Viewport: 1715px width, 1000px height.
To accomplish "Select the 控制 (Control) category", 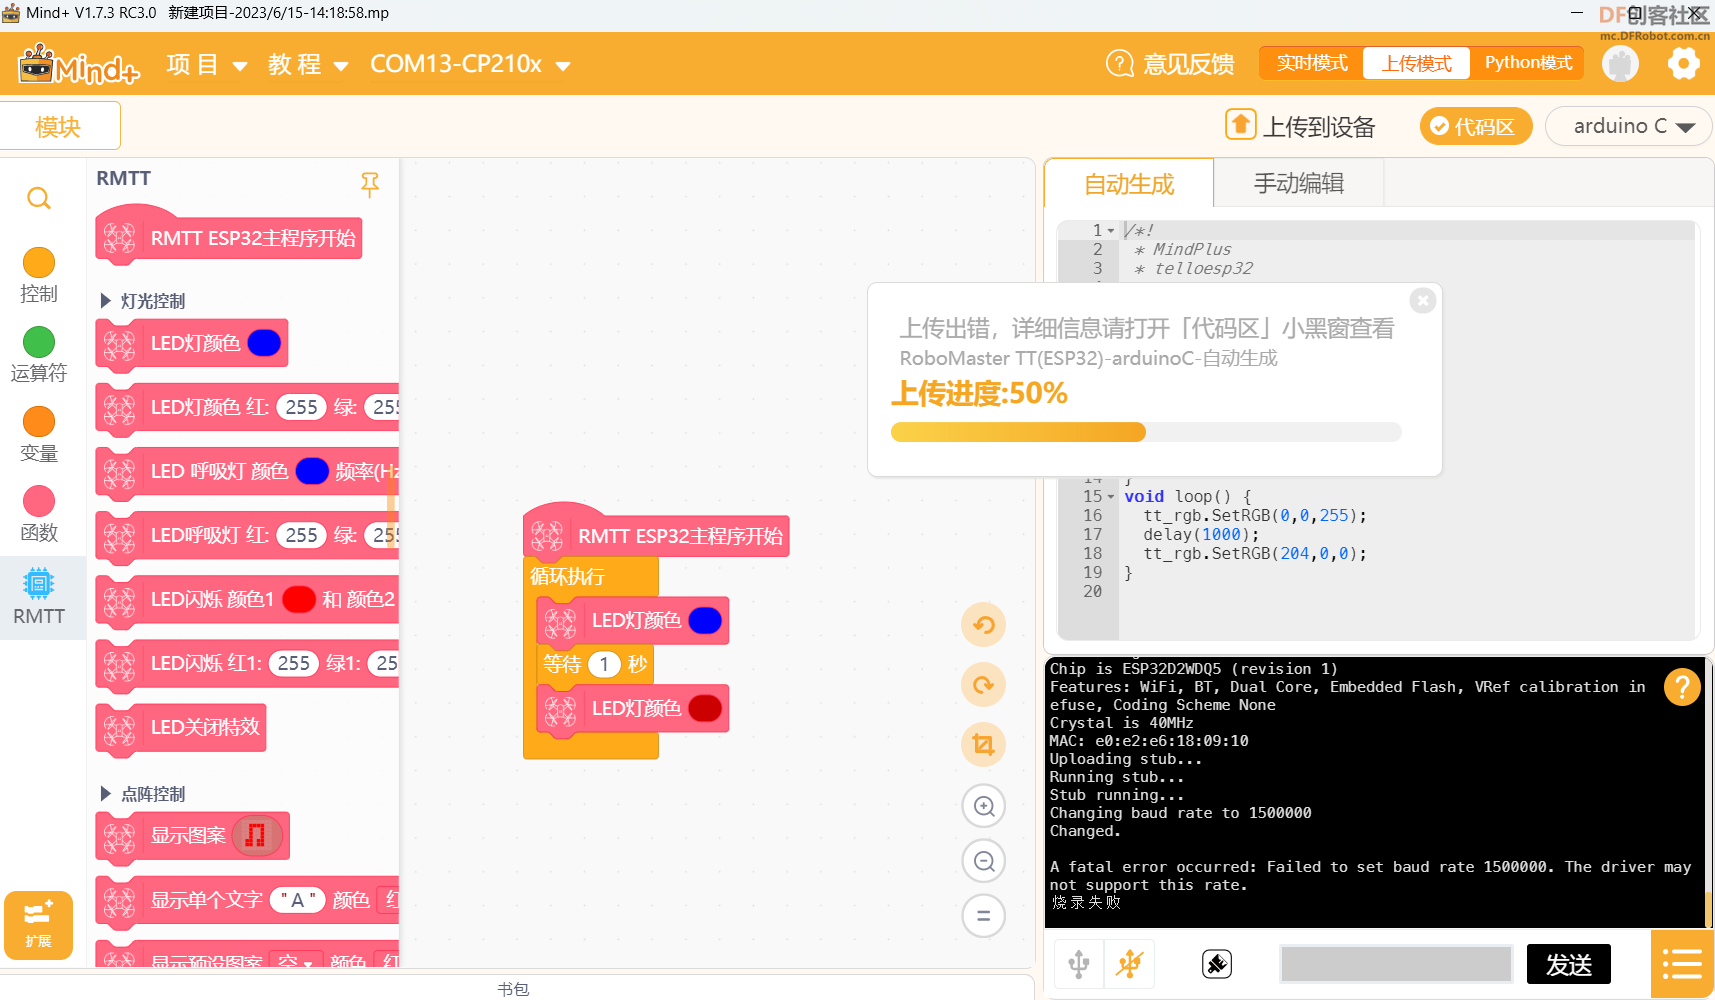I will click(x=39, y=275).
